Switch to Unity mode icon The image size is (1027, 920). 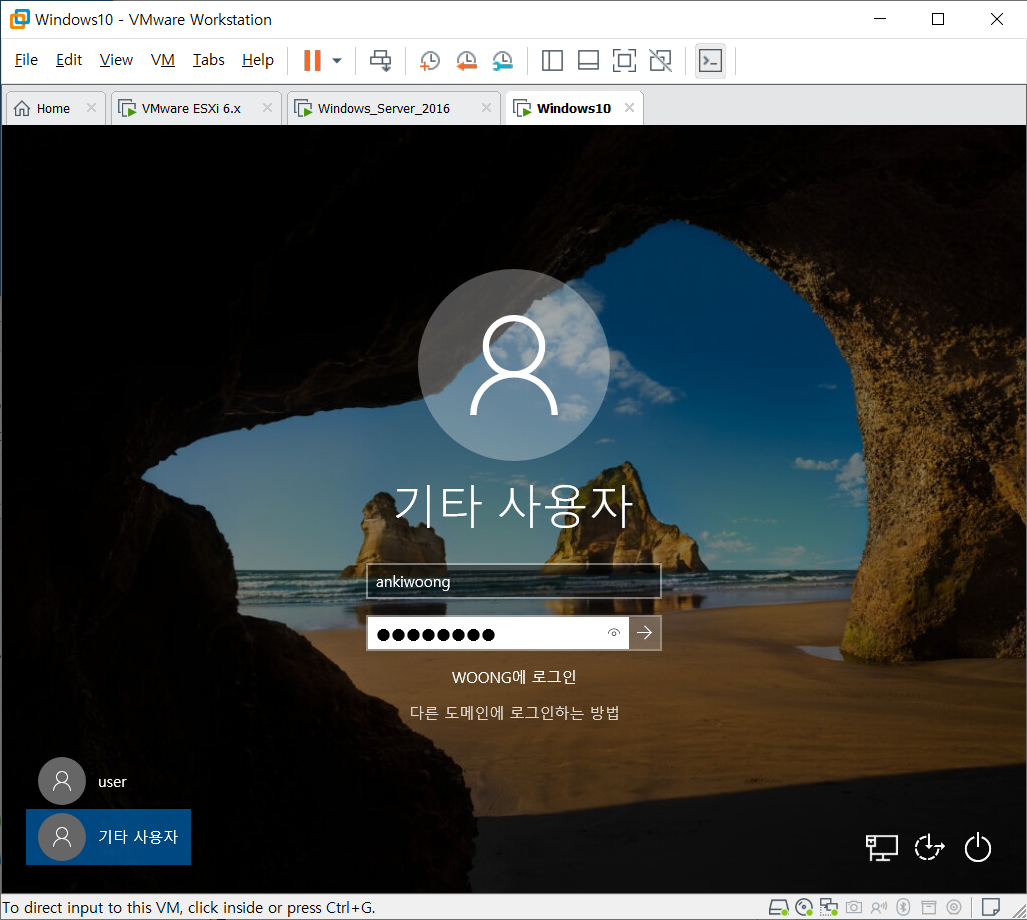click(660, 61)
